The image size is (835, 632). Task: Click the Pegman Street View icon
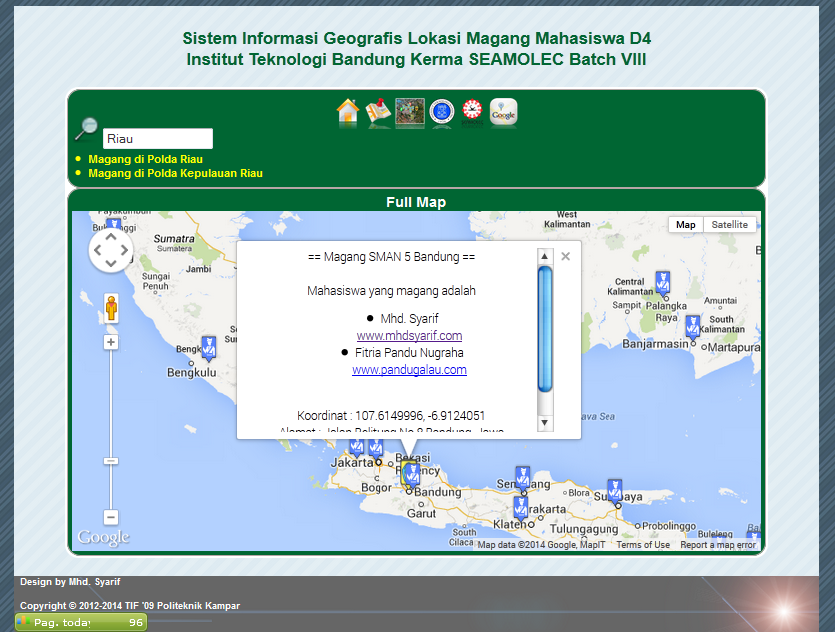point(111,308)
